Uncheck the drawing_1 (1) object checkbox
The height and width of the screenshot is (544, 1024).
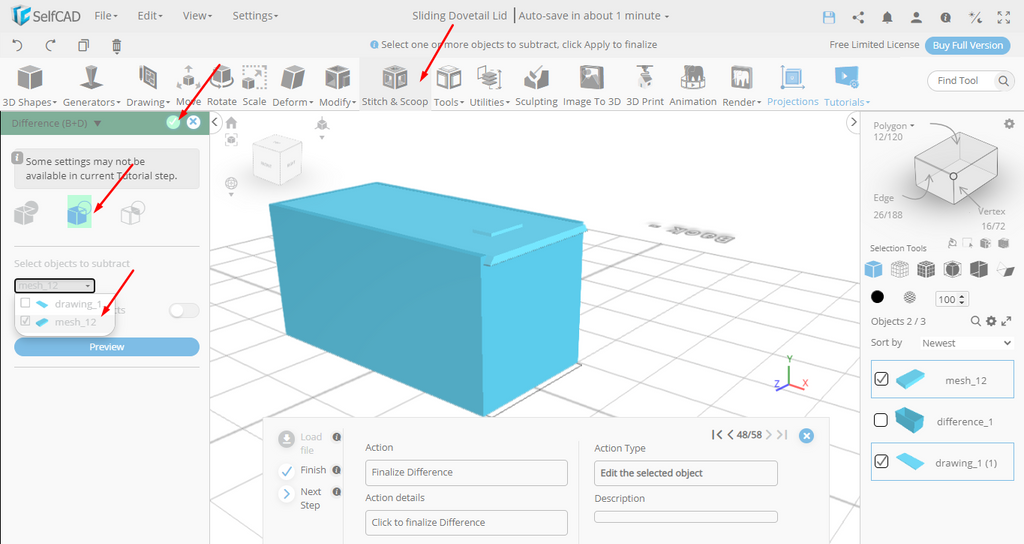click(881, 461)
